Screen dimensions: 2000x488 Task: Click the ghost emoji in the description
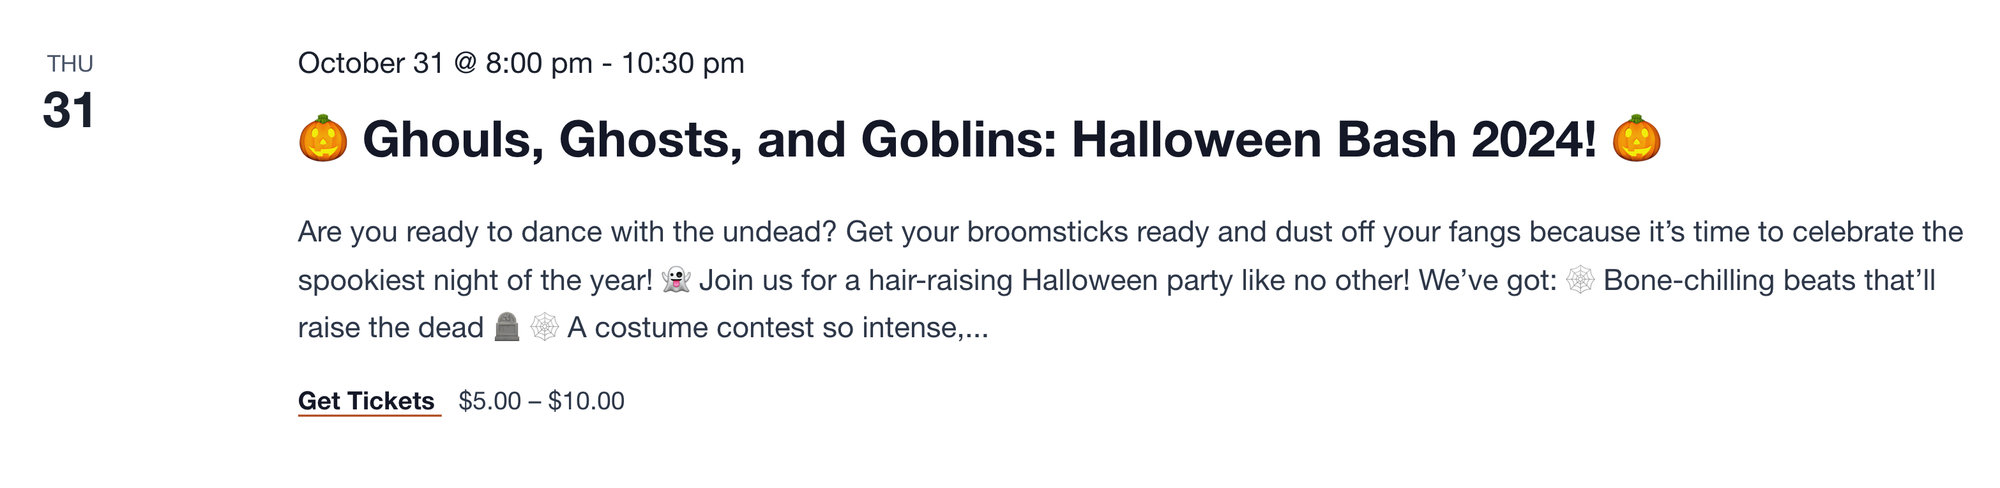tap(676, 280)
